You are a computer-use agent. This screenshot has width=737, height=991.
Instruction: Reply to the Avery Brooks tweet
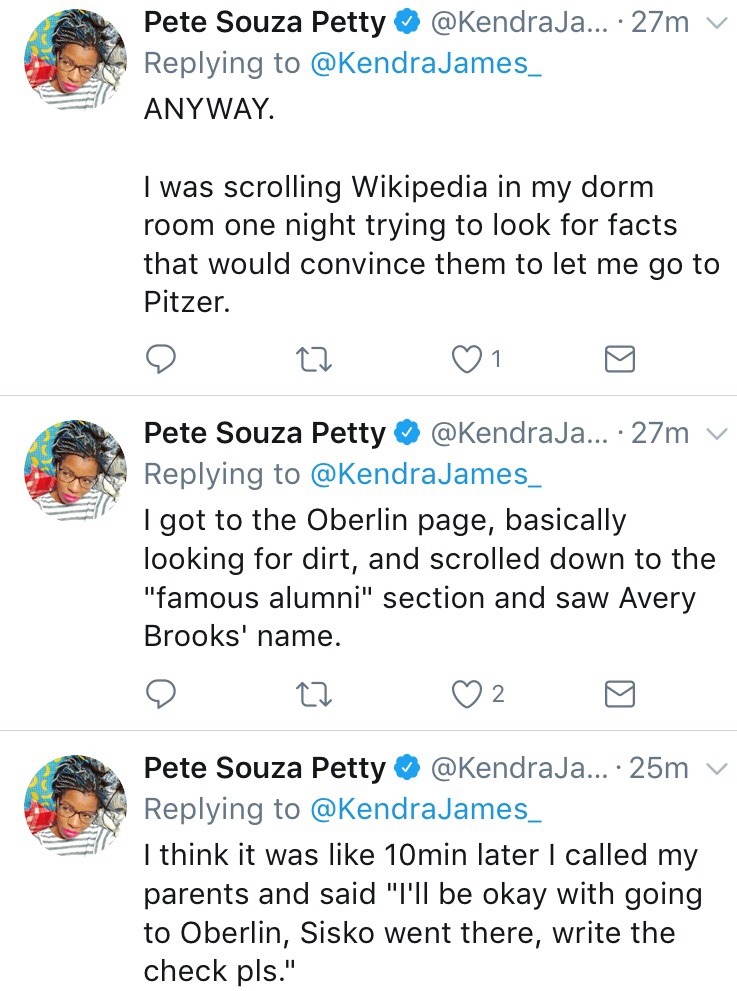161,694
